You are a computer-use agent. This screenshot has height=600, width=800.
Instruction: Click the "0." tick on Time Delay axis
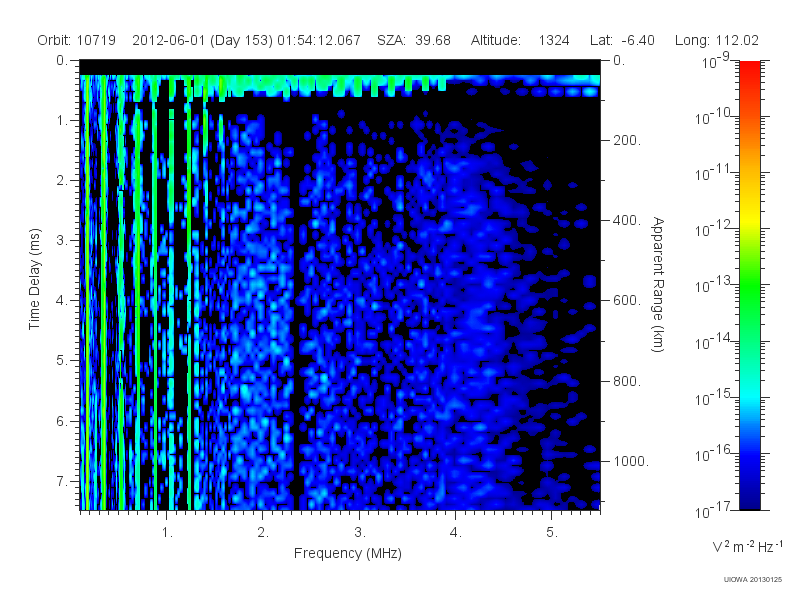[x=62, y=61]
